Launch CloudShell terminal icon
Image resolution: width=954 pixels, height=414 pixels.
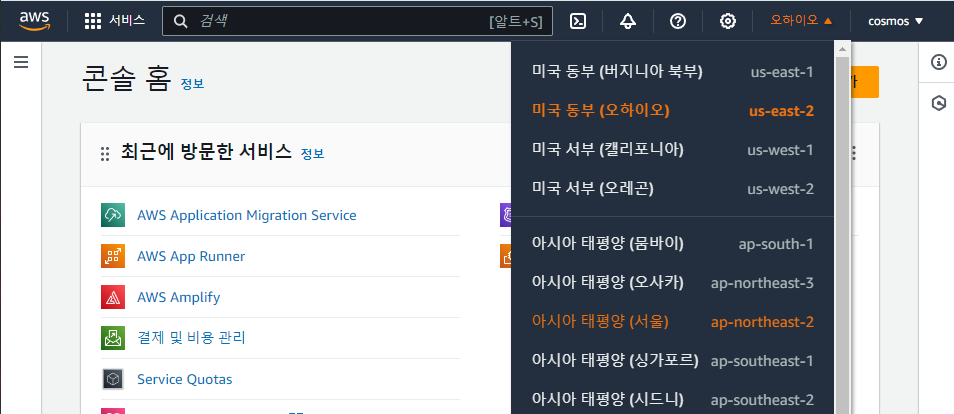pyautogui.click(x=577, y=21)
